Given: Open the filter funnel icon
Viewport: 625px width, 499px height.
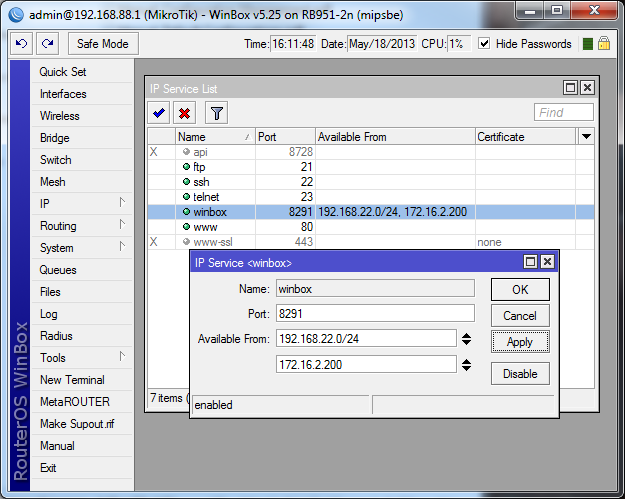Looking at the screenshot, I should [x=216, y=113].
